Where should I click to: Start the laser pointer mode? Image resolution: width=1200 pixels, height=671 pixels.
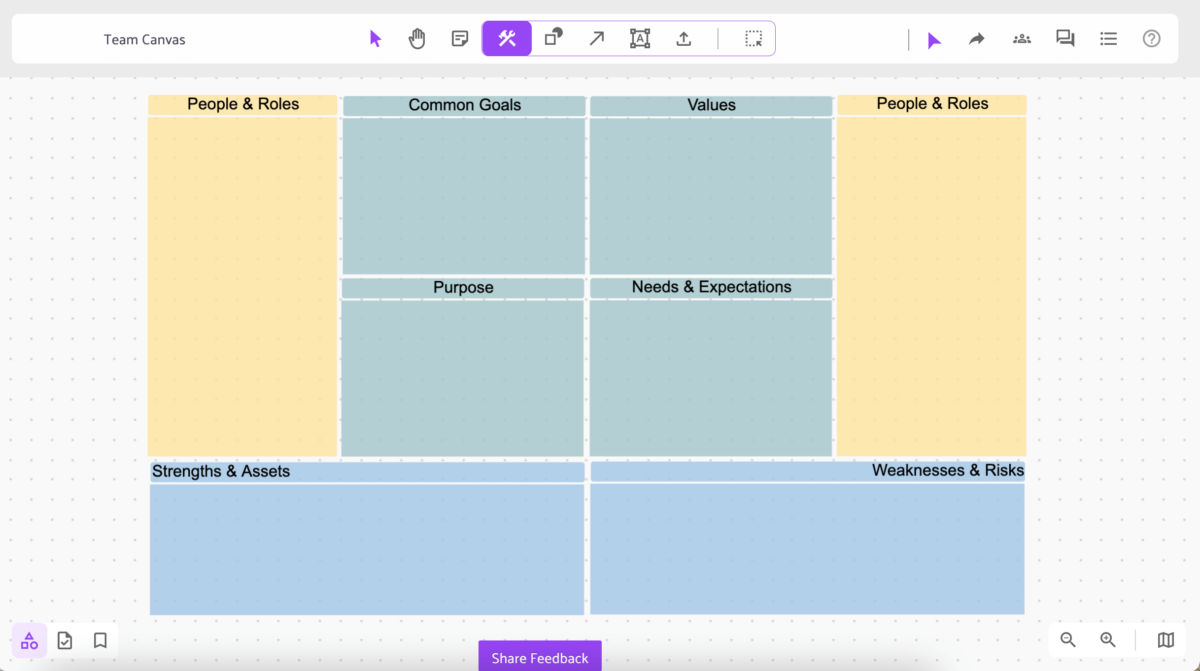933,39
